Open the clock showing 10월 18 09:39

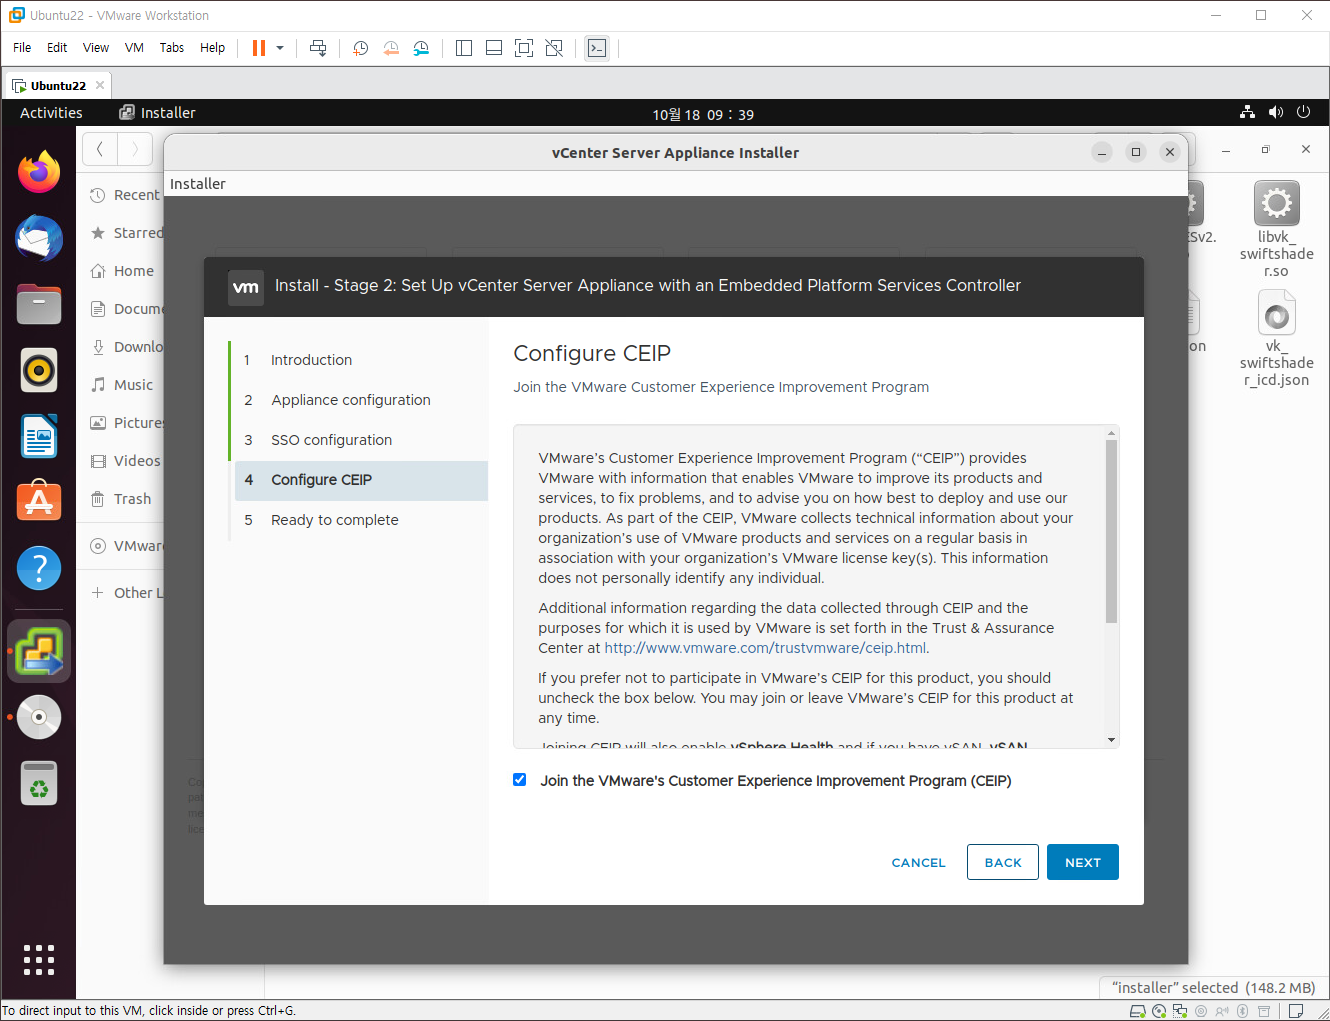pos(703,114)
